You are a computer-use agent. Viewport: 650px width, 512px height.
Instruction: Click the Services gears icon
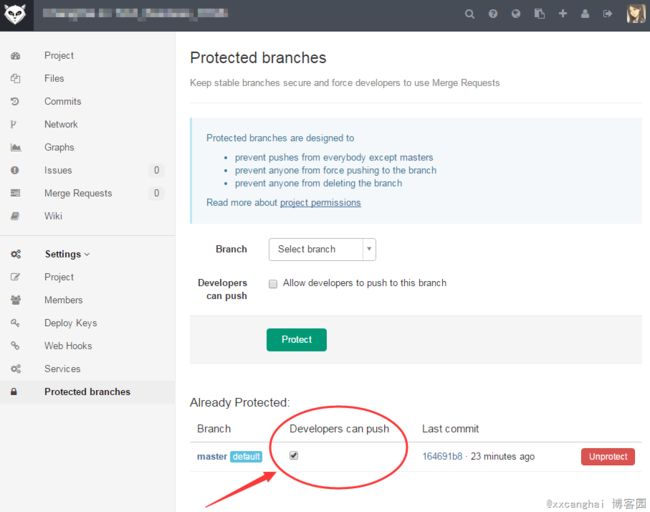[x=16, y=369]
